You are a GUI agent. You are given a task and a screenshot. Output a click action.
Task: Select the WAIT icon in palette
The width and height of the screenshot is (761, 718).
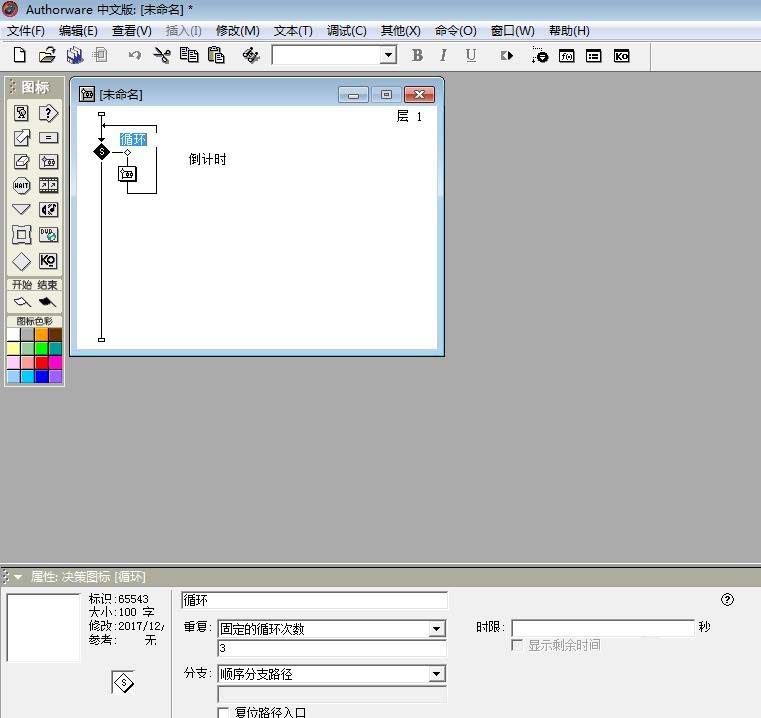(x=21, y=185)
